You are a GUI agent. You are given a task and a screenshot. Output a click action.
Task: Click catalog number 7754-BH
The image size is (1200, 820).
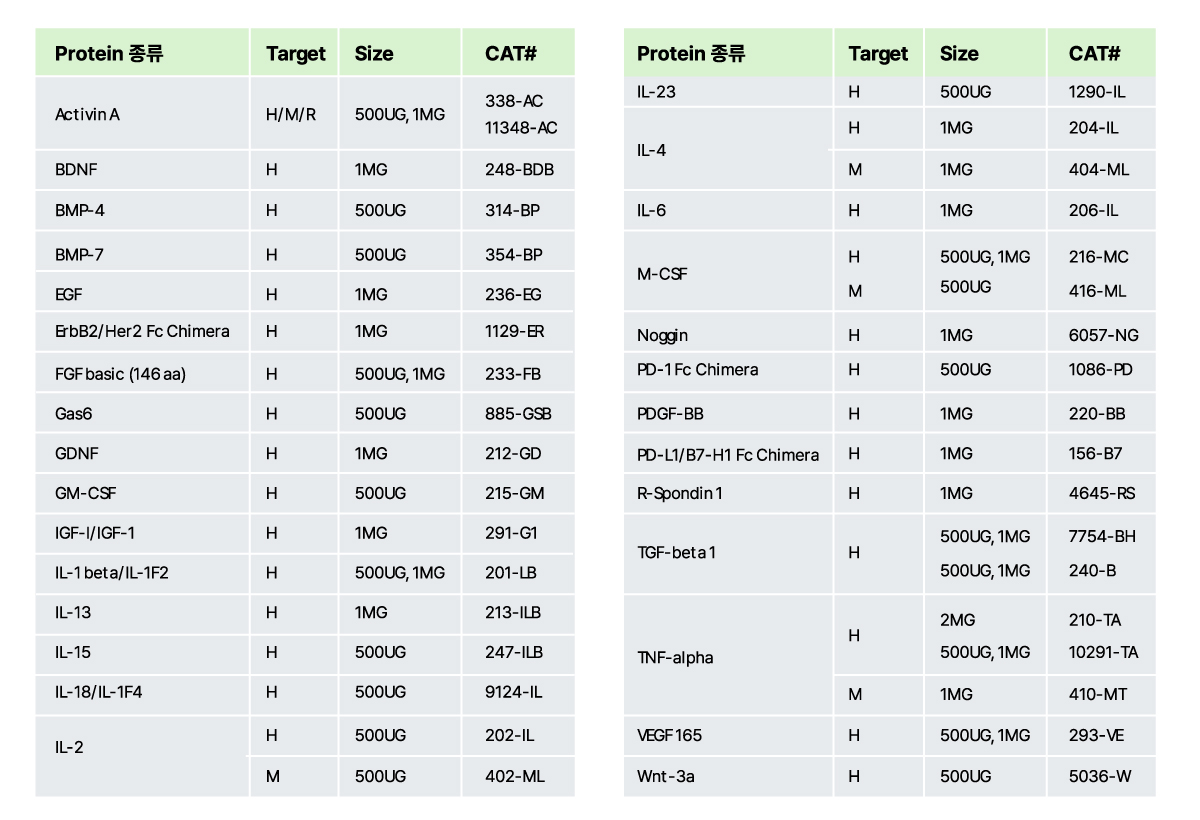point(1102,537)
